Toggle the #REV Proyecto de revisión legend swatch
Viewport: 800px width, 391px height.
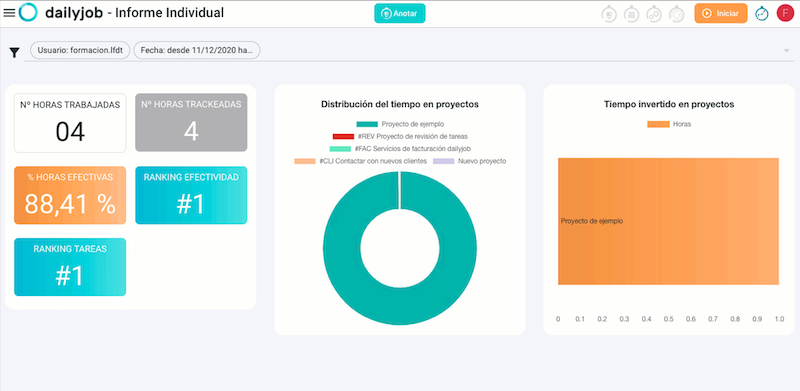pos(343,136)
